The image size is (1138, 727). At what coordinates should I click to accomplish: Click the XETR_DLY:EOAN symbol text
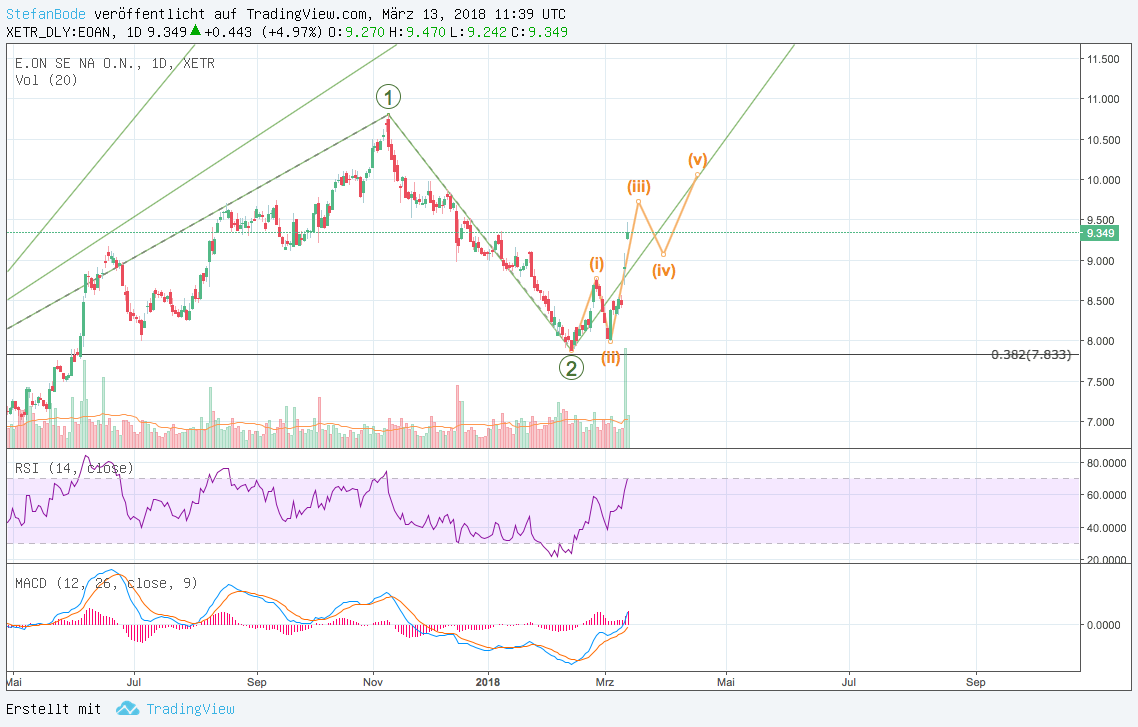[59, 32]
